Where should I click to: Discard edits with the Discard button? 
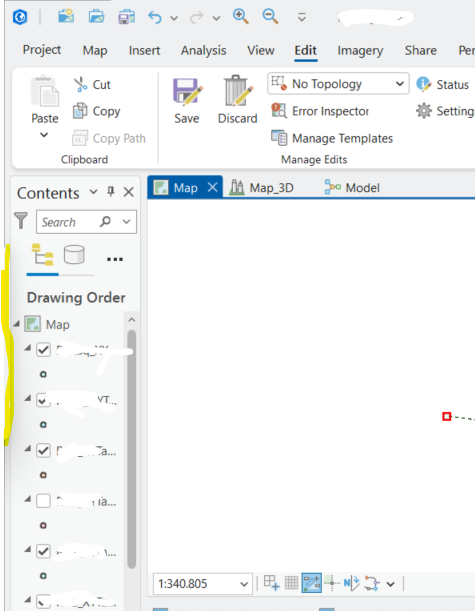[237, 100]
